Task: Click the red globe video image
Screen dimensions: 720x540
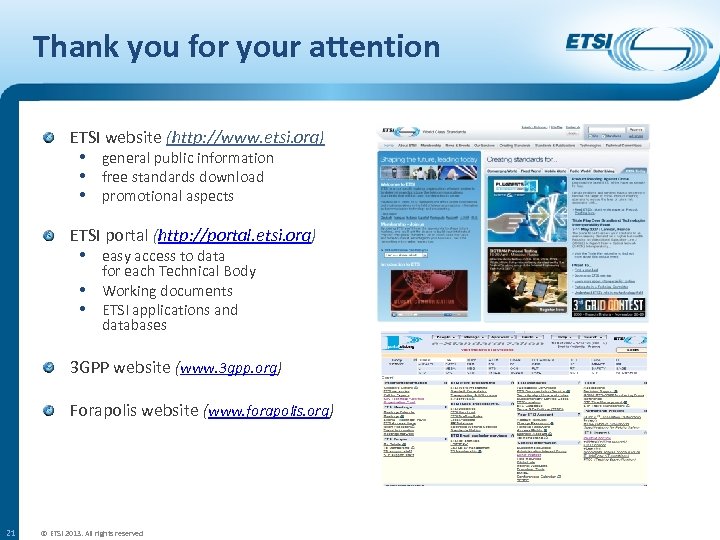Action: tap(429, 291)
